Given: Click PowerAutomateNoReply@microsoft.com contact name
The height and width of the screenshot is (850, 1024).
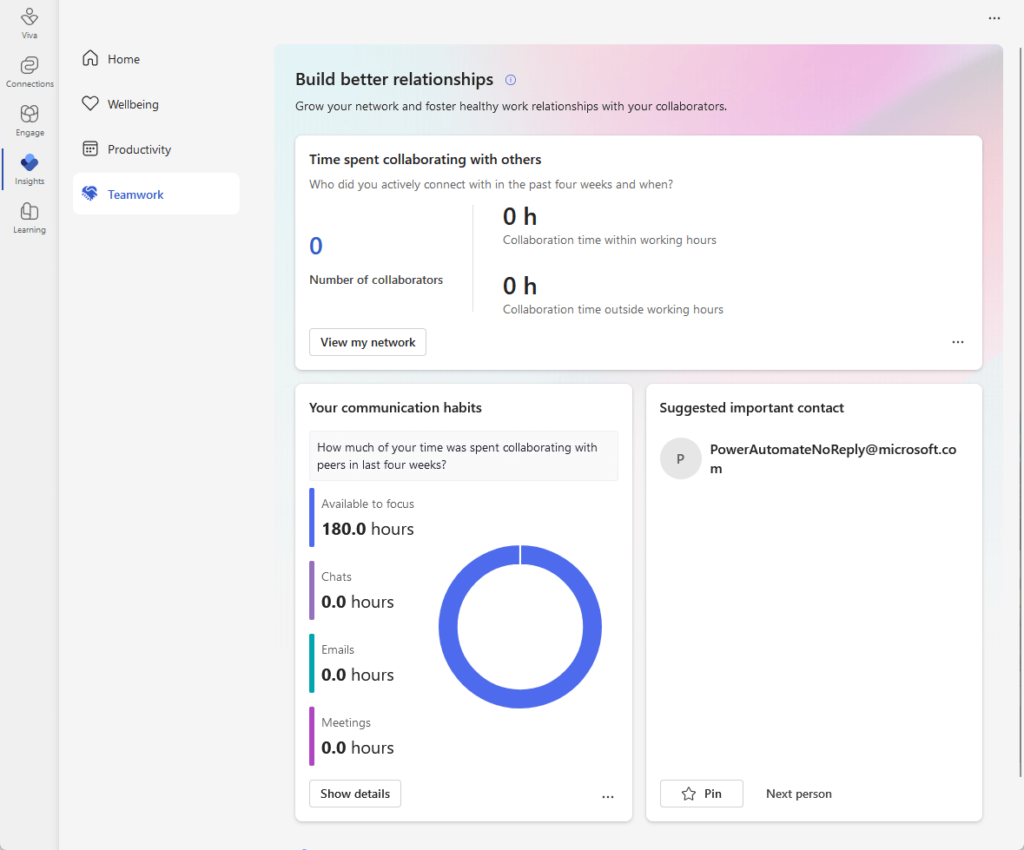Looking at the screenshot, I should coord(833,458).
